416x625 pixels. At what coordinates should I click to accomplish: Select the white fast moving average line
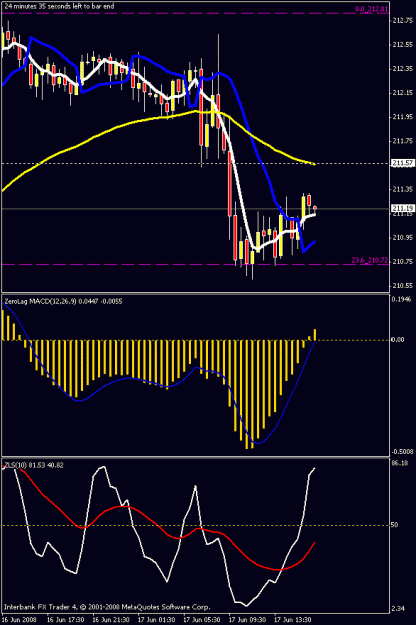point(236,179)
